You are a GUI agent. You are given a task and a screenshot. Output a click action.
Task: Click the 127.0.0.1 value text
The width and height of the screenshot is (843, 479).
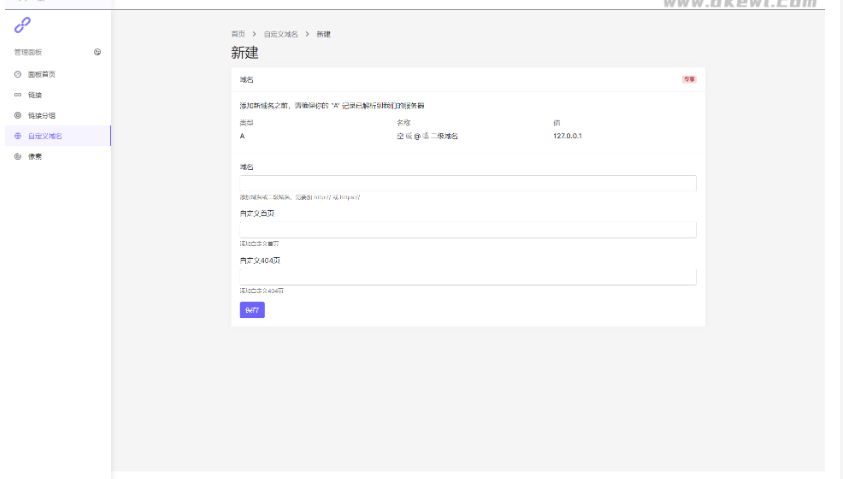(567, 136)
